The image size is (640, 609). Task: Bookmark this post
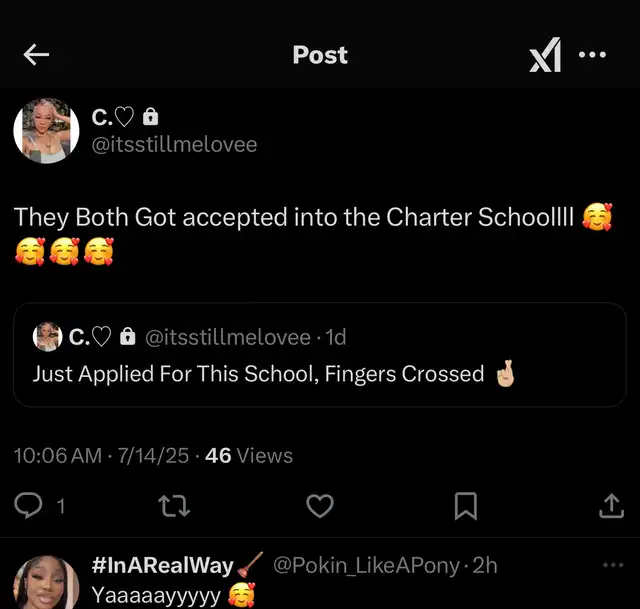(x=465, y=507)
